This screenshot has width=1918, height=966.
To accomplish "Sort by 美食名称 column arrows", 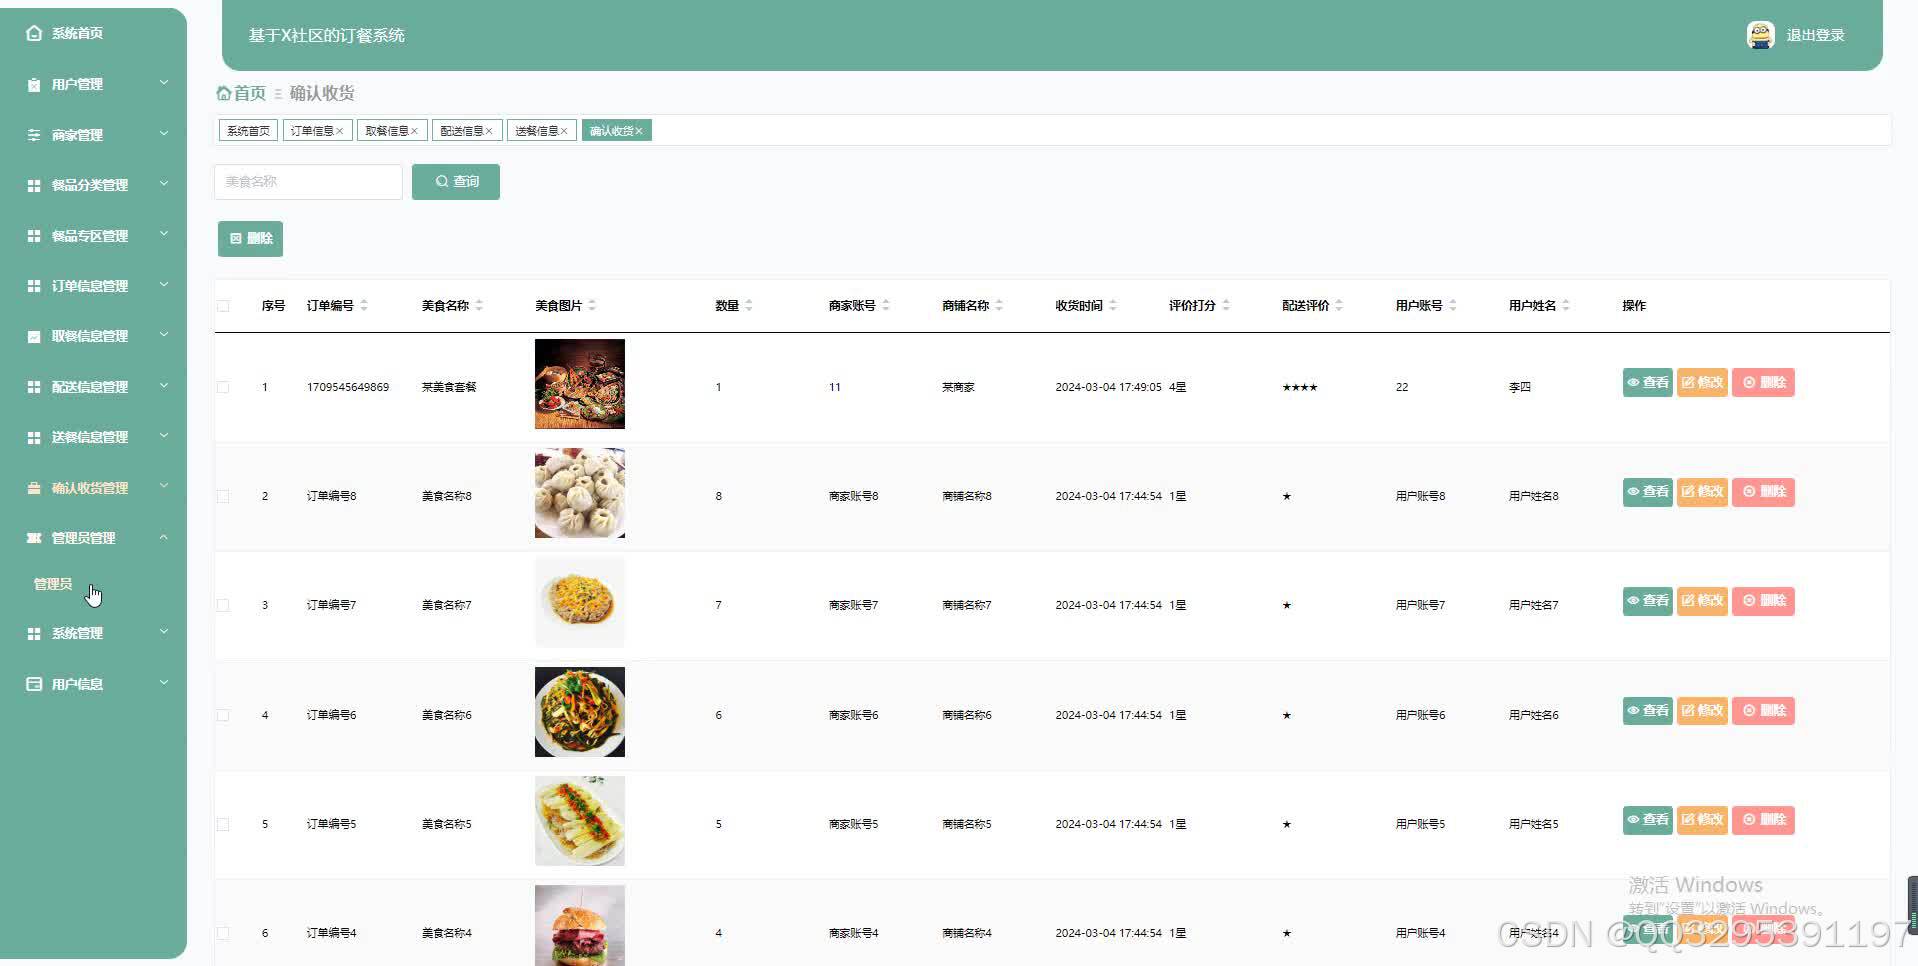I will pos(479,305).
